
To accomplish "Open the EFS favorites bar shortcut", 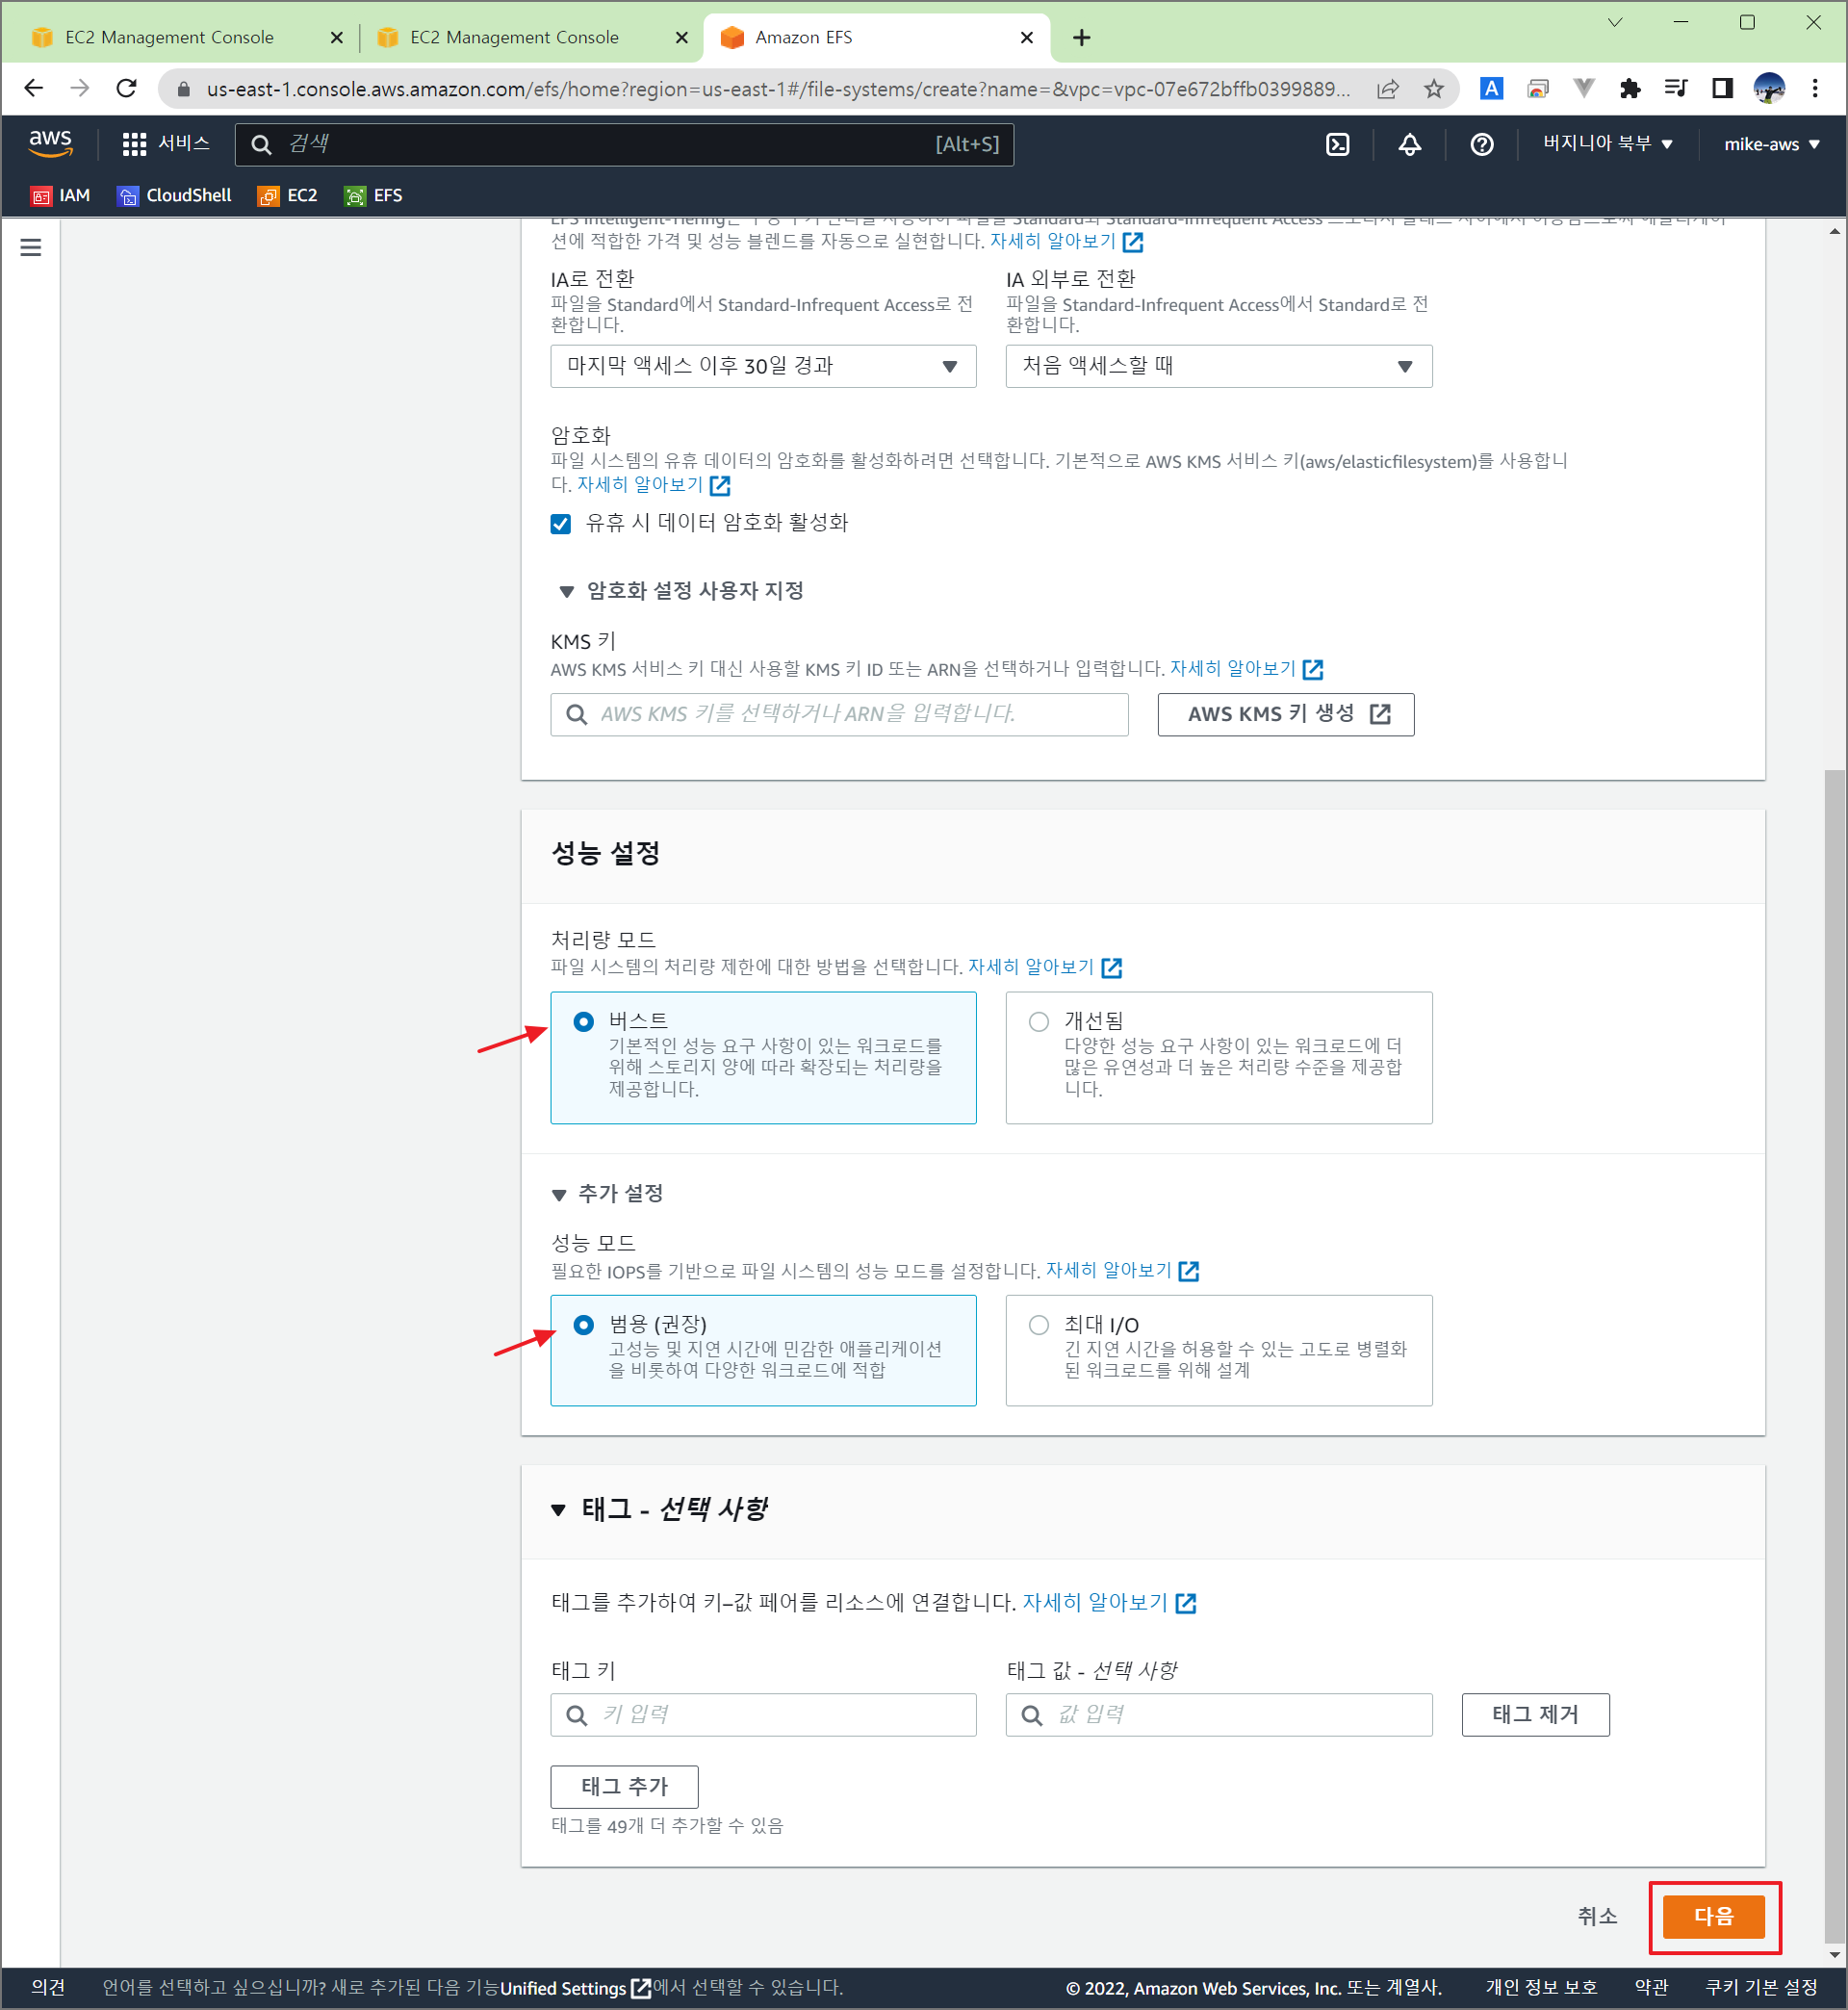I will point(373,196).
